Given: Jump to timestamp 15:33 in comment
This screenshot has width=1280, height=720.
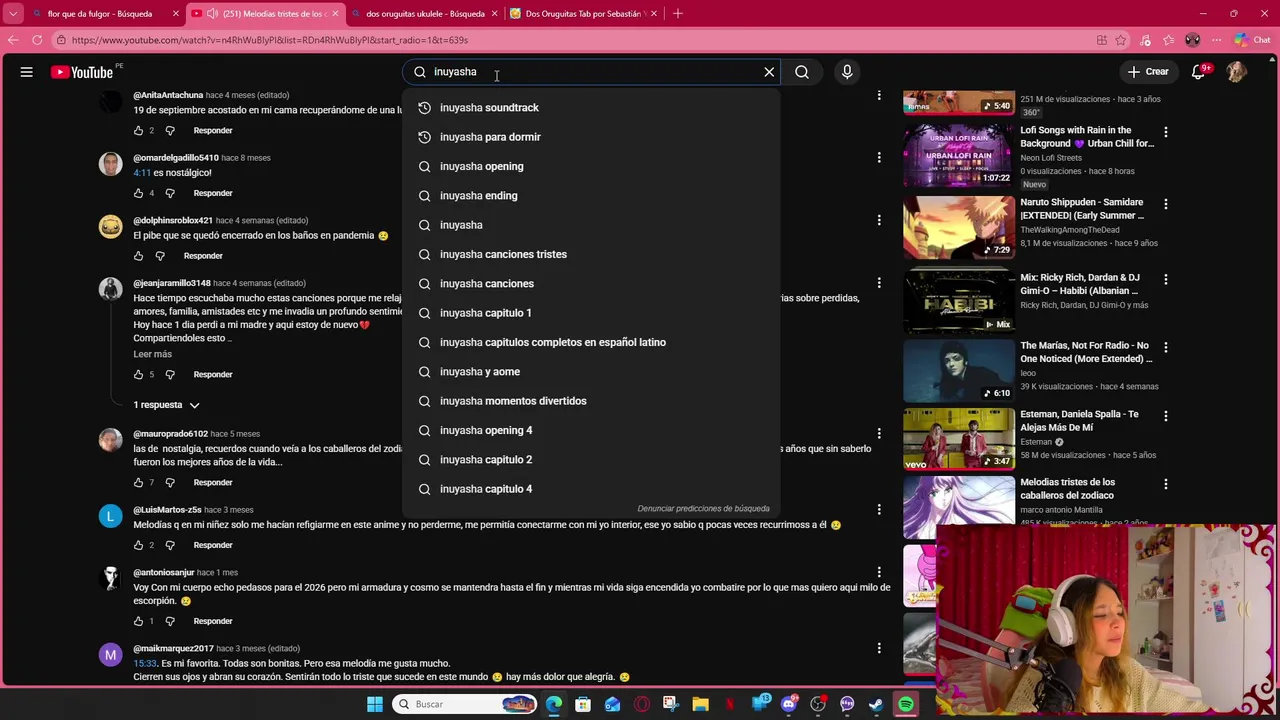Looking at the screenshot, I should 145,663.
